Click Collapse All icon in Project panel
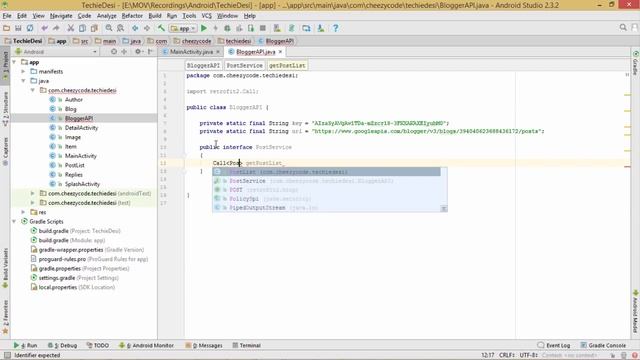 point(124,52)
